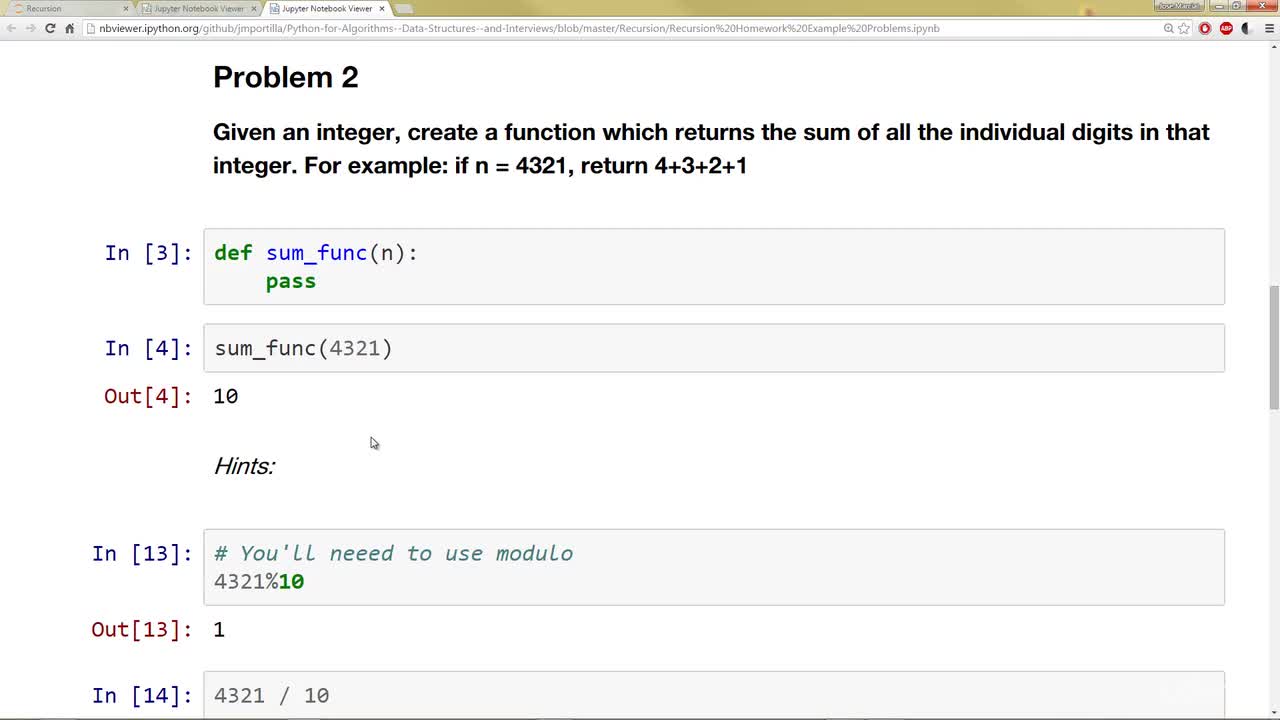Open the browser home page icon
This screenshot has width=1280, height=720.
(x=69, y=28)
